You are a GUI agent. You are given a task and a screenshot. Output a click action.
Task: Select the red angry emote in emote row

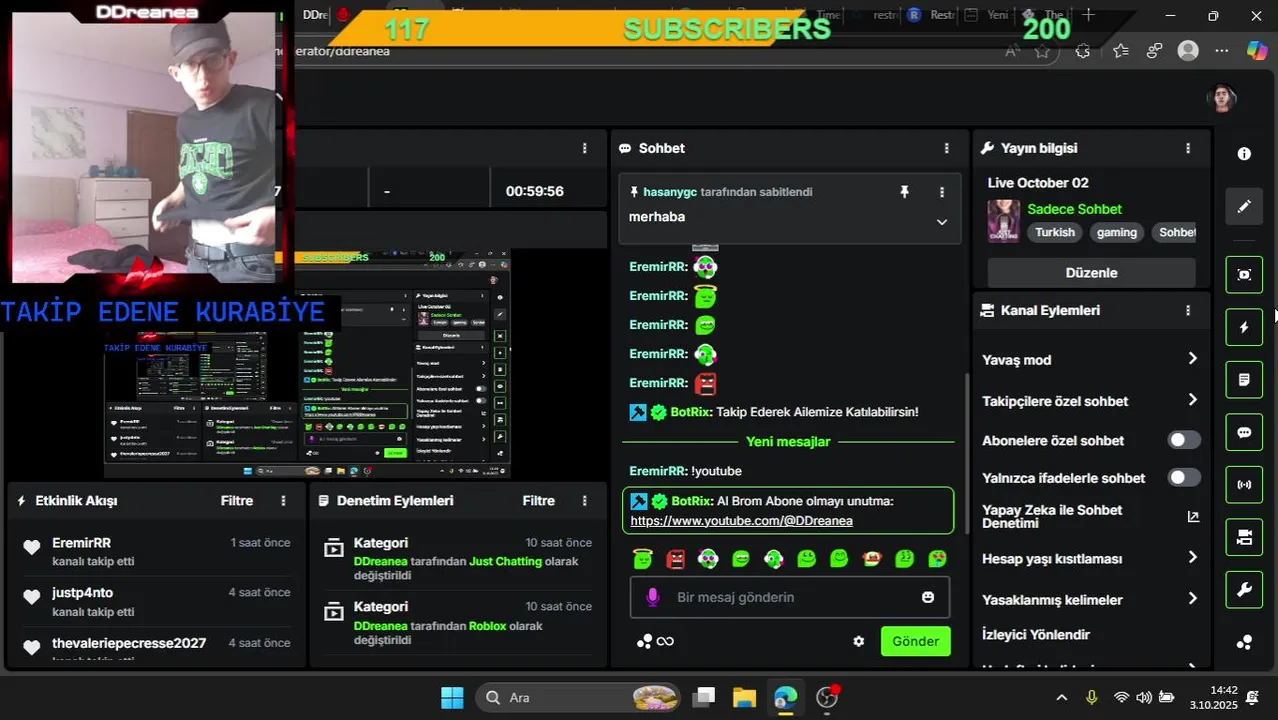tap(675, 558)
